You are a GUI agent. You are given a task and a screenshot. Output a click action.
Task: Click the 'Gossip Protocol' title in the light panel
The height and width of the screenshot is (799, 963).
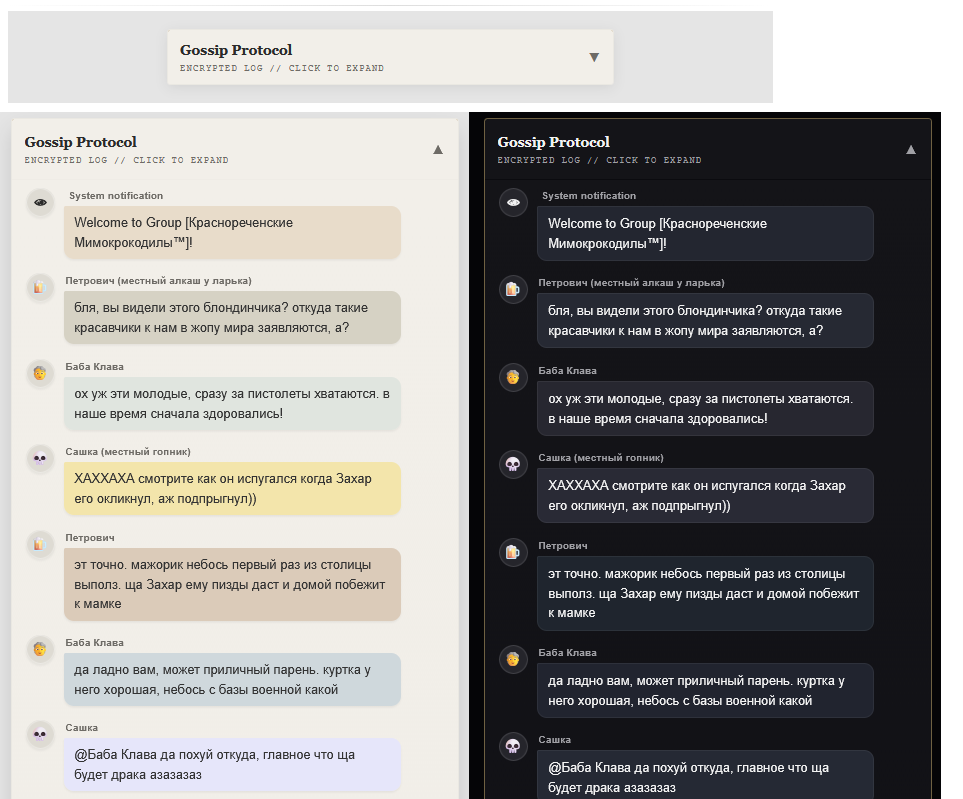coord(80,142)
